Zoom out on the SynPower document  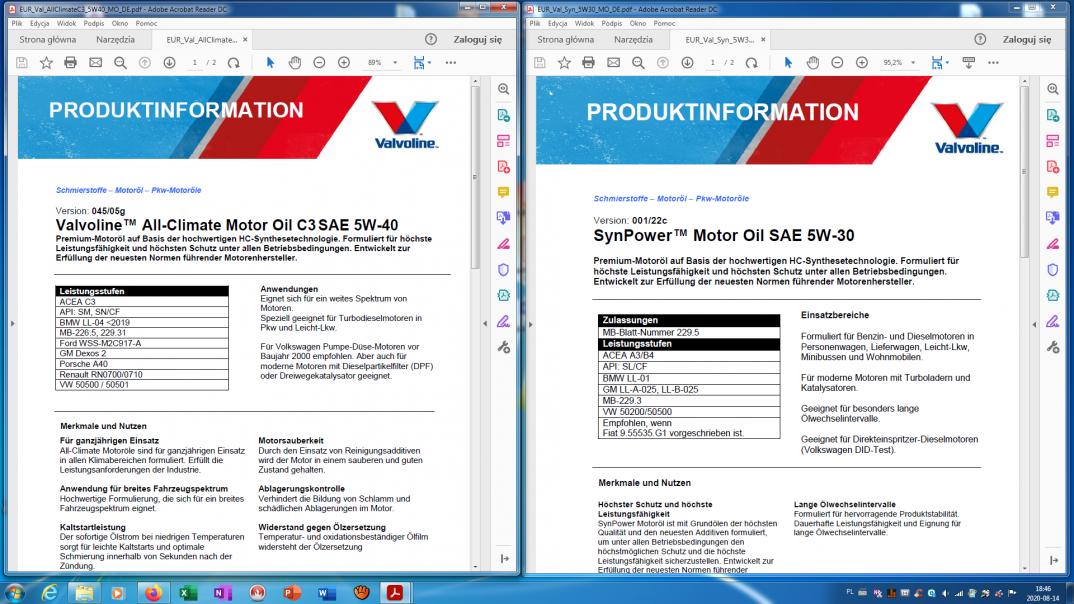837,63
